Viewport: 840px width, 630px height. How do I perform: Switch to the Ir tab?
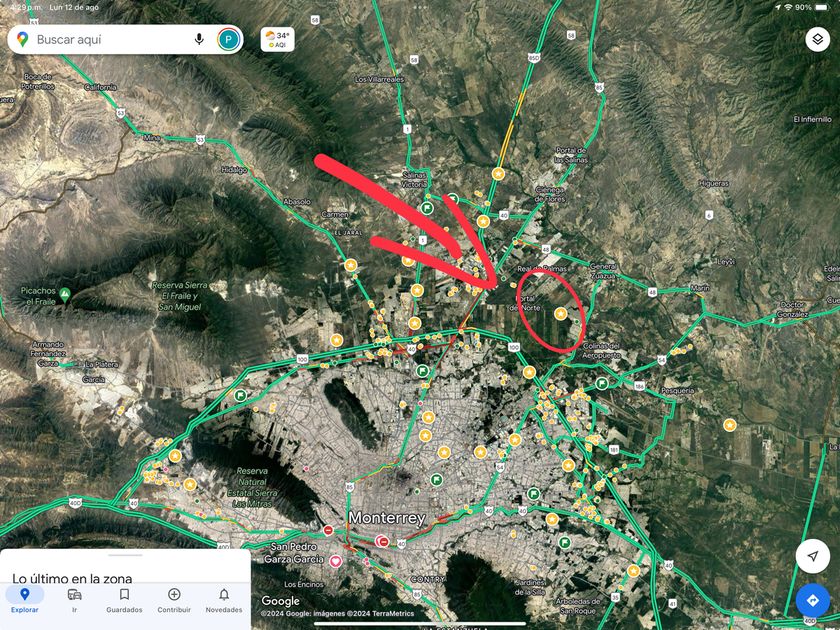click(x=74, y=600)
